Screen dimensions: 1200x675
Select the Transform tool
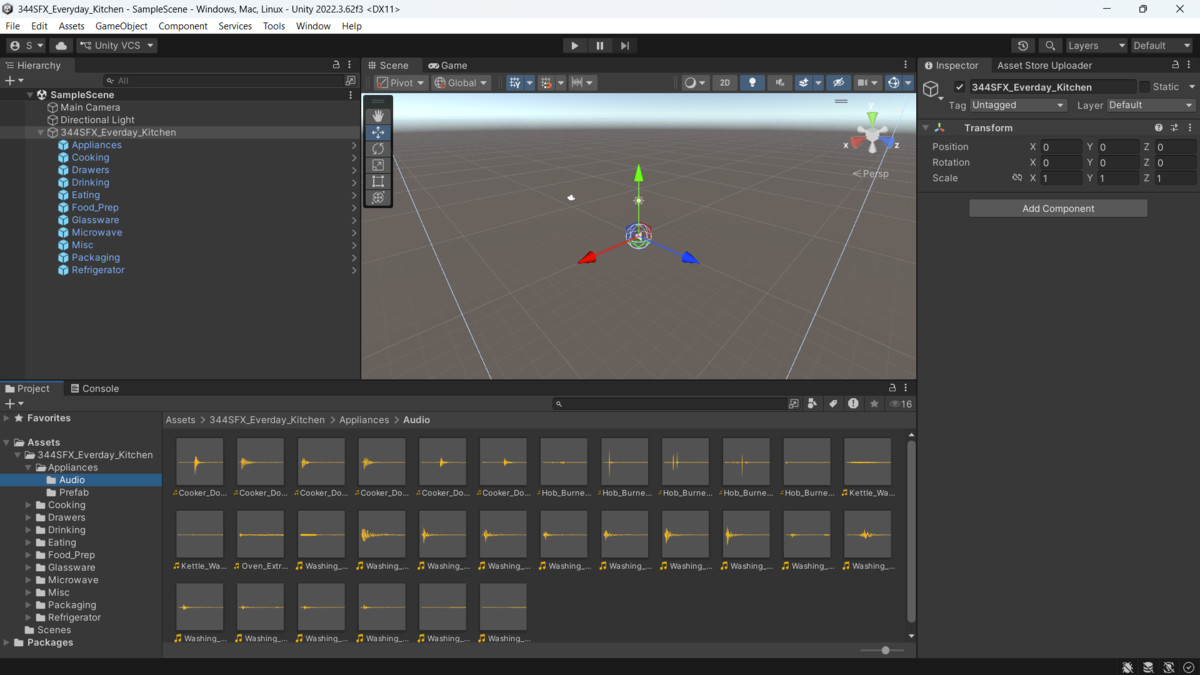[x=378, y=198]
